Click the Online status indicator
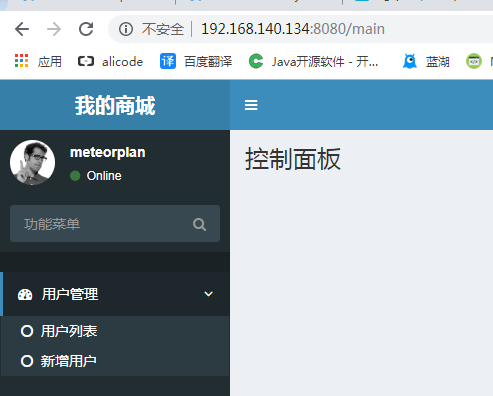Viewport: 493px width, 396px height. point(96,176)
